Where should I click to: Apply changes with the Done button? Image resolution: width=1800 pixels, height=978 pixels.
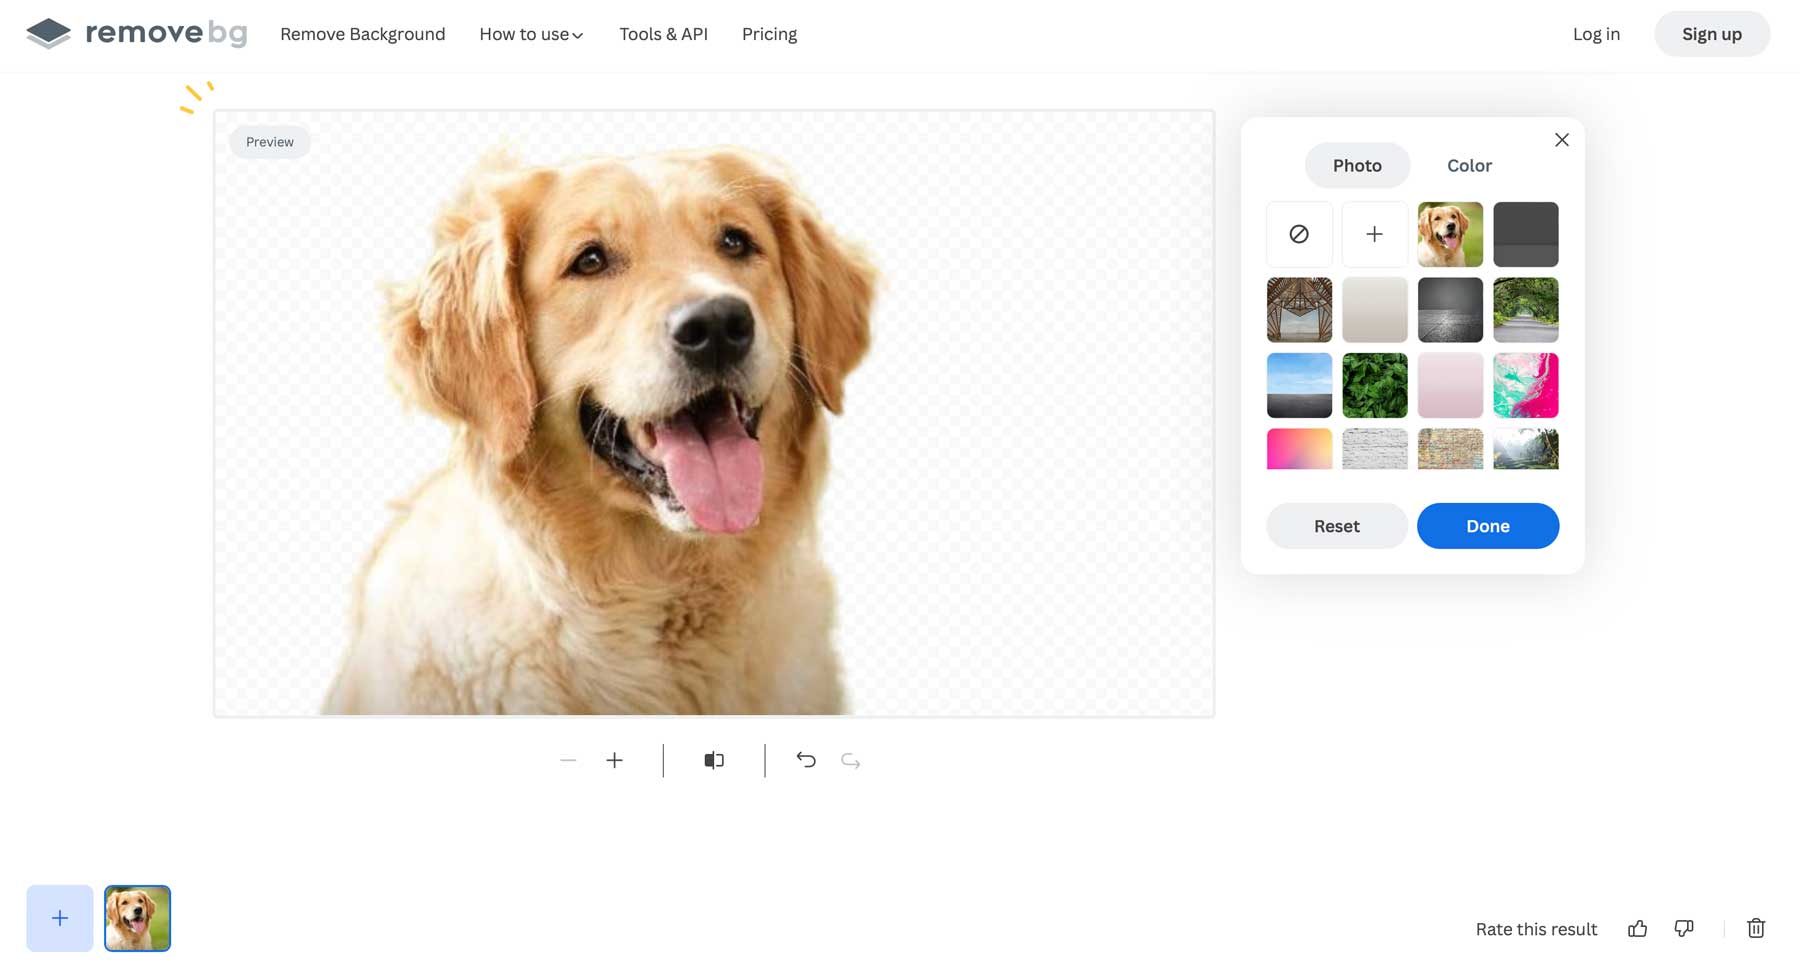coord(1487,525)
